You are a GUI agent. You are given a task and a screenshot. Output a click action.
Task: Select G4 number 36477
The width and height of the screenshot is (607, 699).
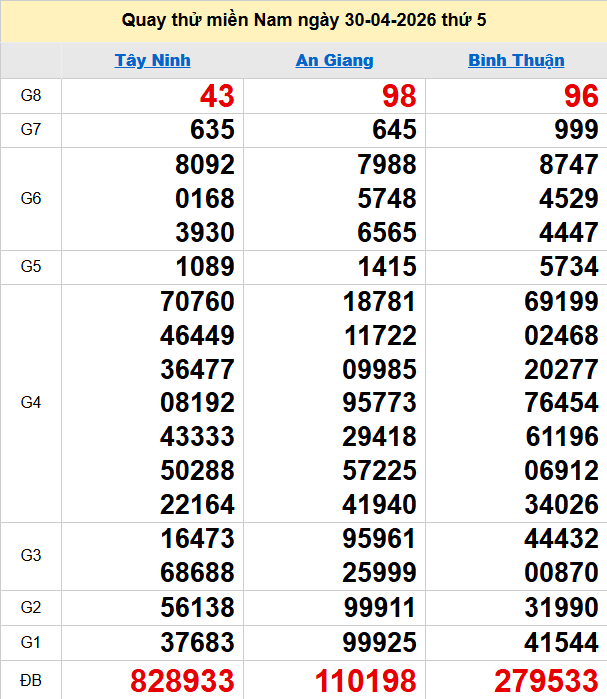(197, 369)
